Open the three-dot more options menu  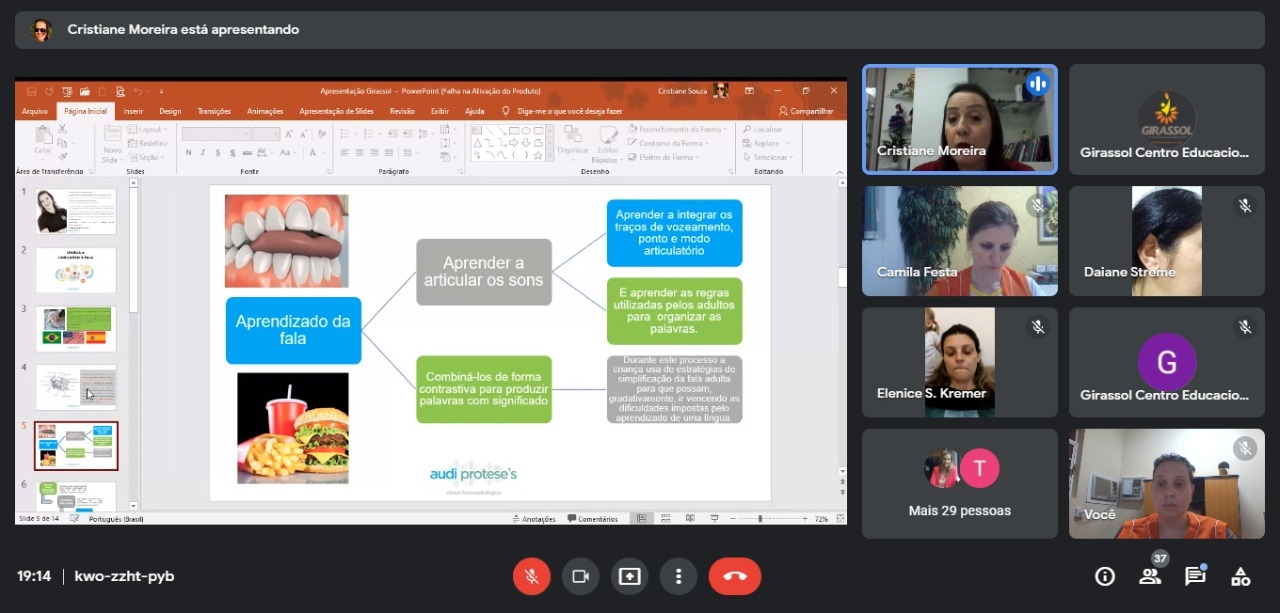pos(678,576)
